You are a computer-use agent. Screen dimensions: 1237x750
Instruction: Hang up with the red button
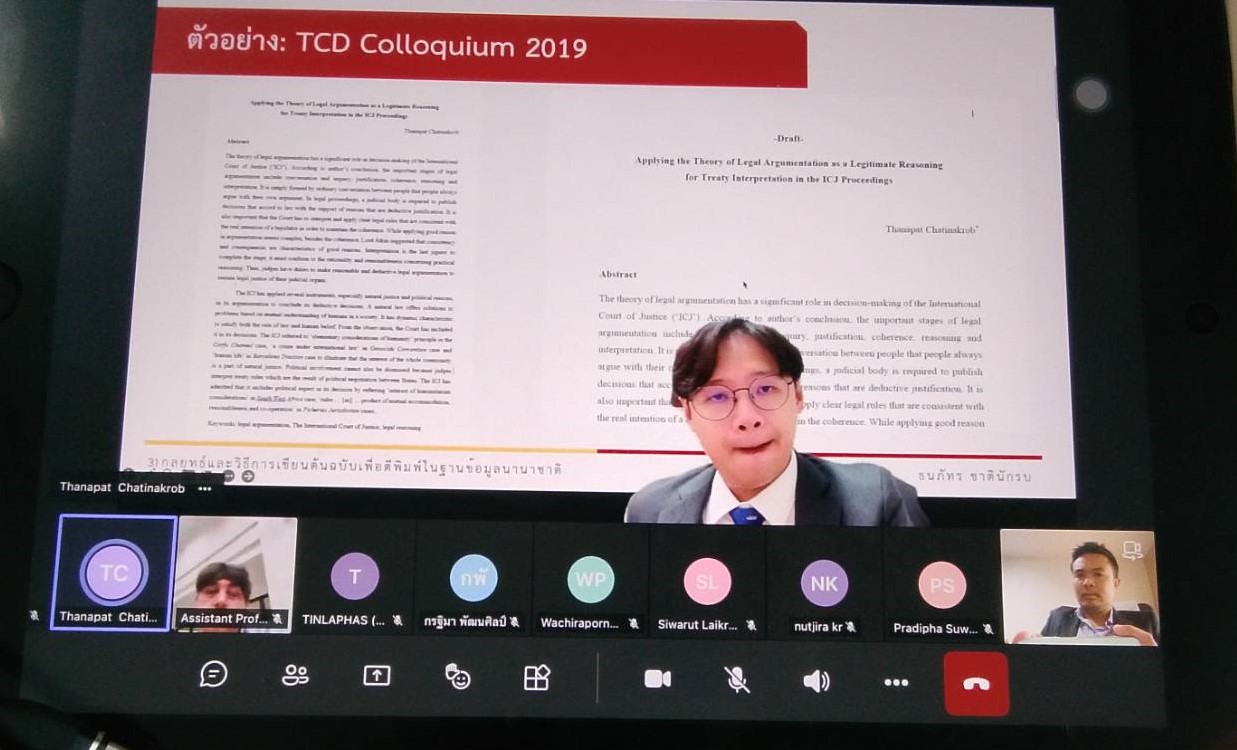[976, 684]
